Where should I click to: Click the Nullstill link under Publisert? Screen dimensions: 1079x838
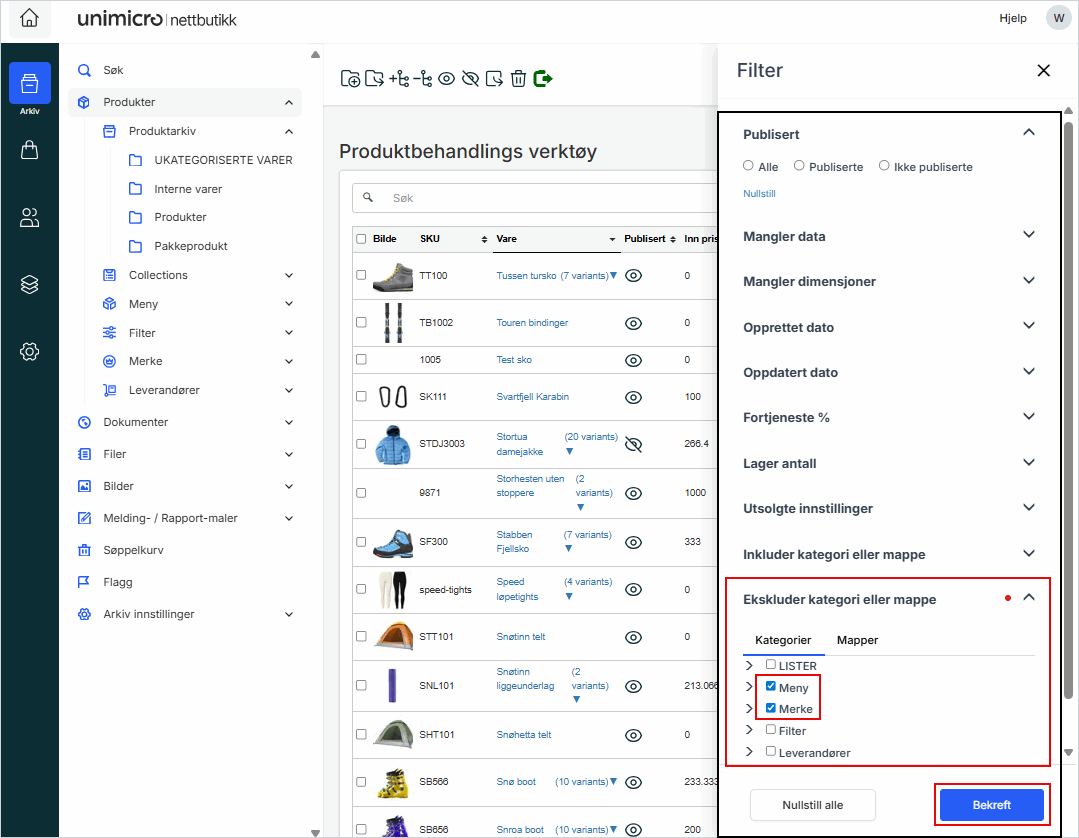point(759,194)
